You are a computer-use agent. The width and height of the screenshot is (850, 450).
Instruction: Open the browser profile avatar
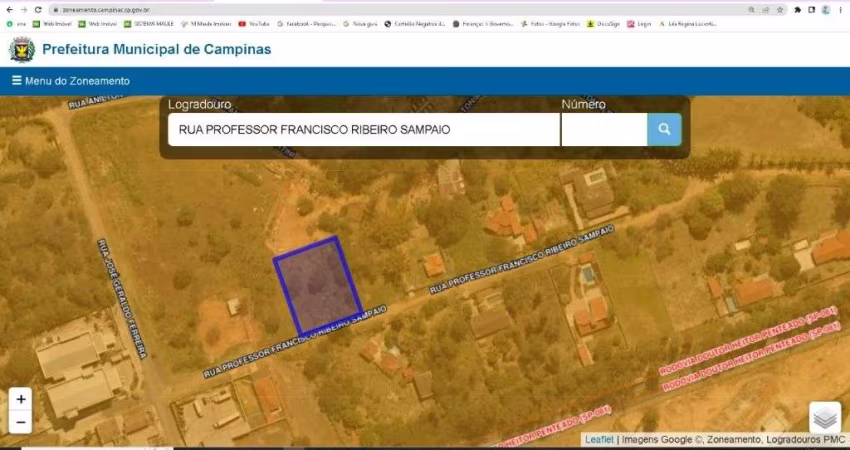[826, 10]
